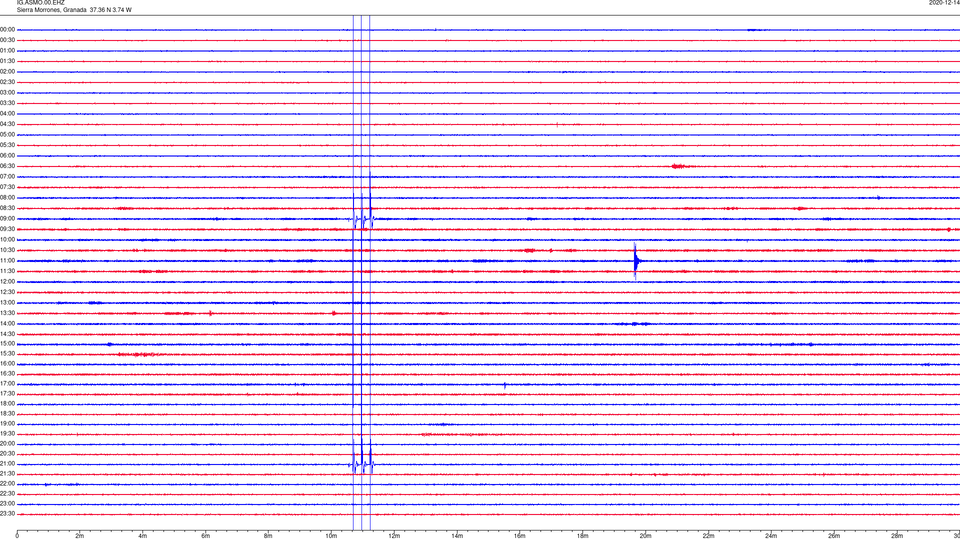Select the 12:00 trace time label
960x540 pixels.
8,282
